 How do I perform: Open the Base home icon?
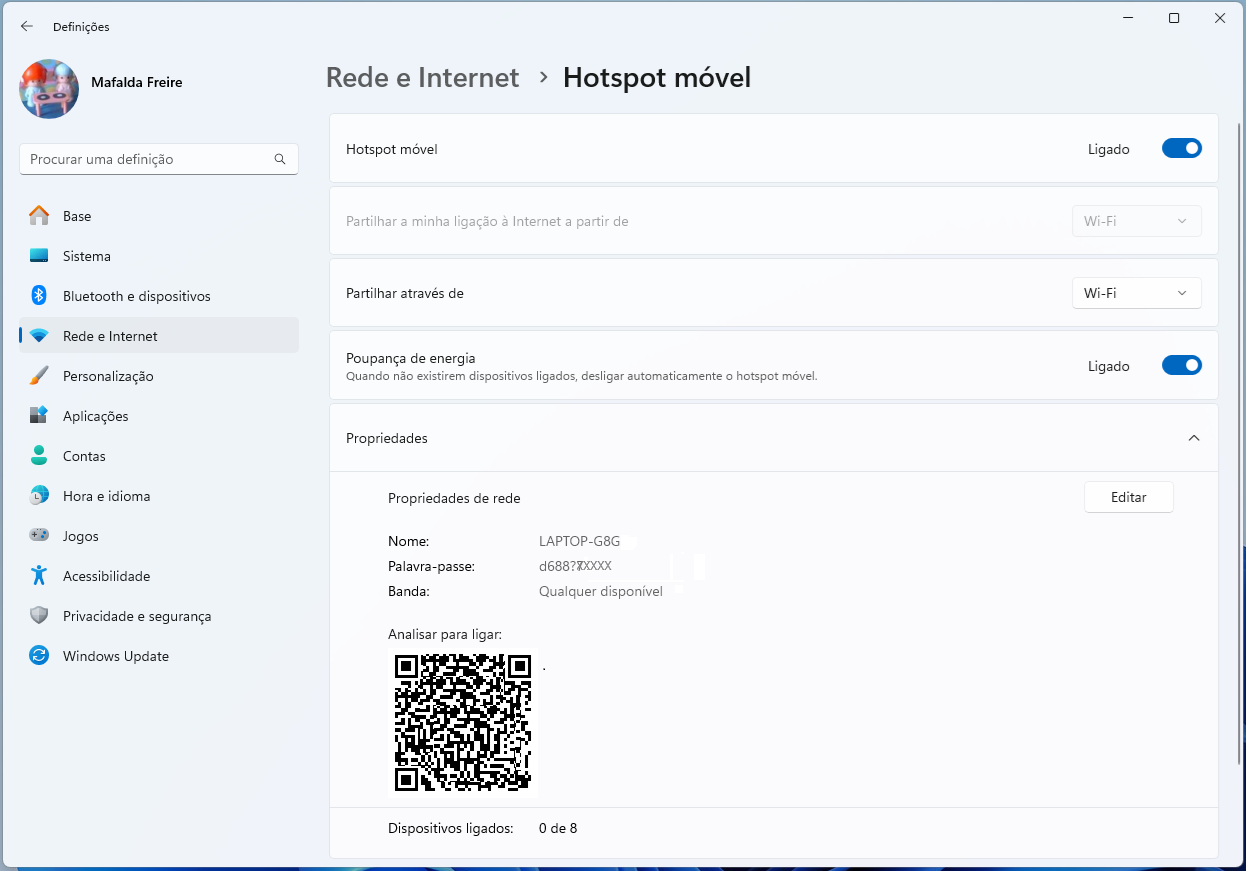tap(39, 216)
